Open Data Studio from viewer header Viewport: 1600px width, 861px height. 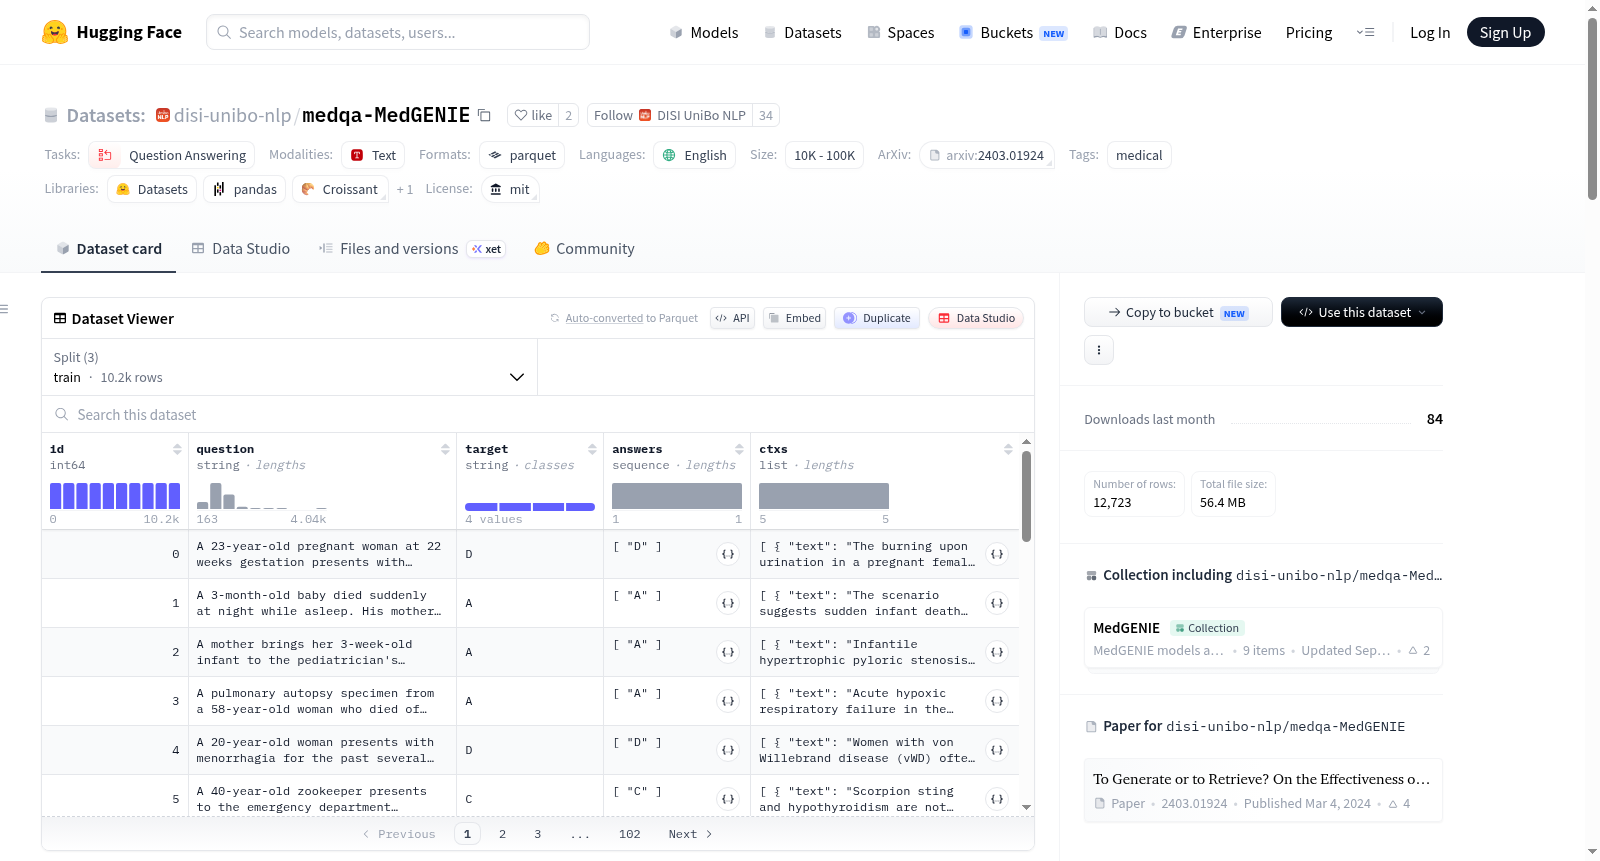[976, 318]
